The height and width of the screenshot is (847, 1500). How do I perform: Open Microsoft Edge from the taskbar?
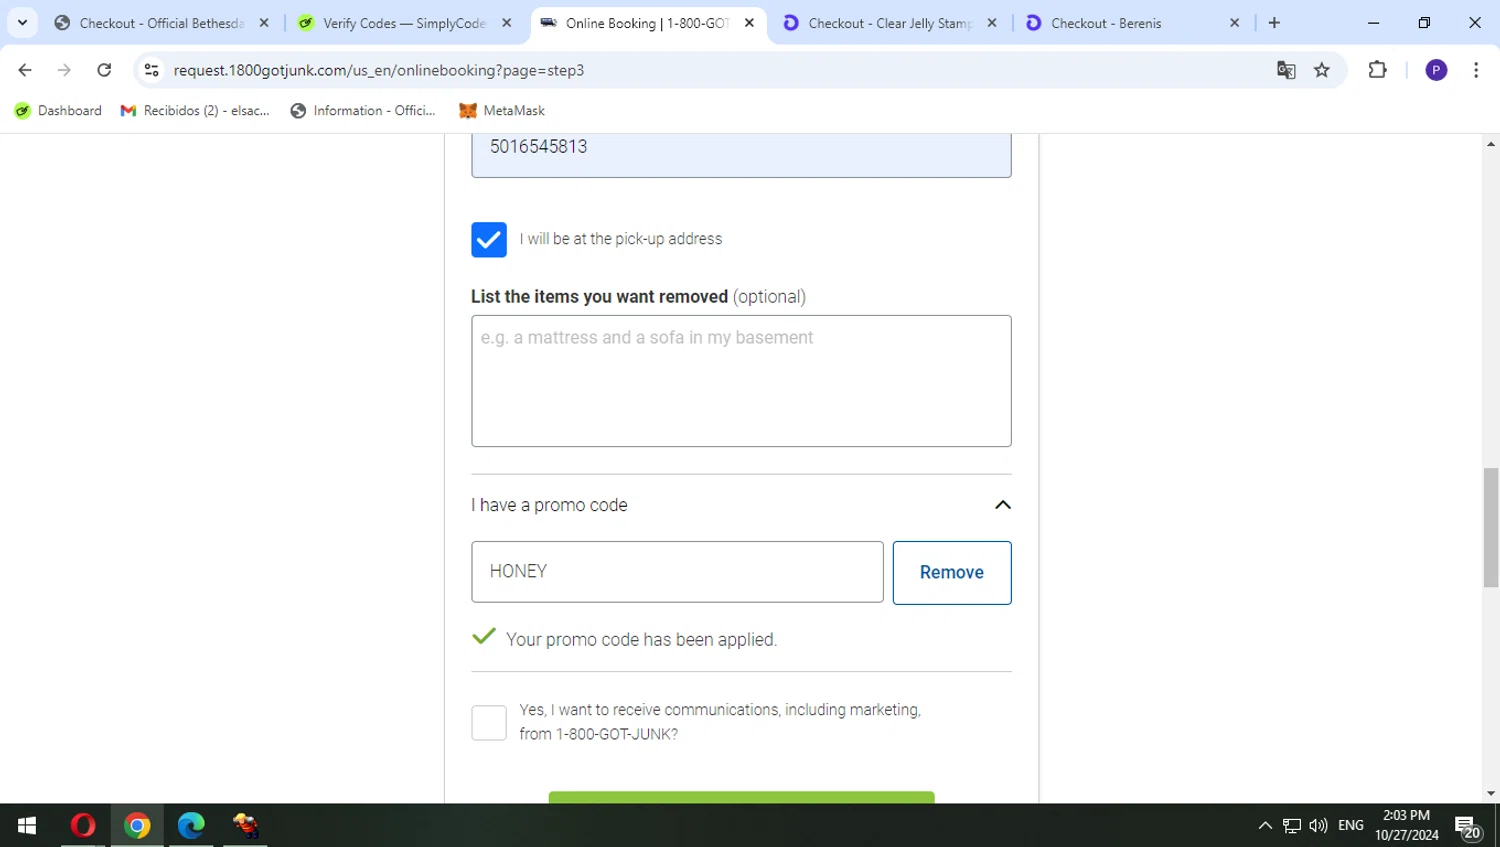click(x=191, y=825)
